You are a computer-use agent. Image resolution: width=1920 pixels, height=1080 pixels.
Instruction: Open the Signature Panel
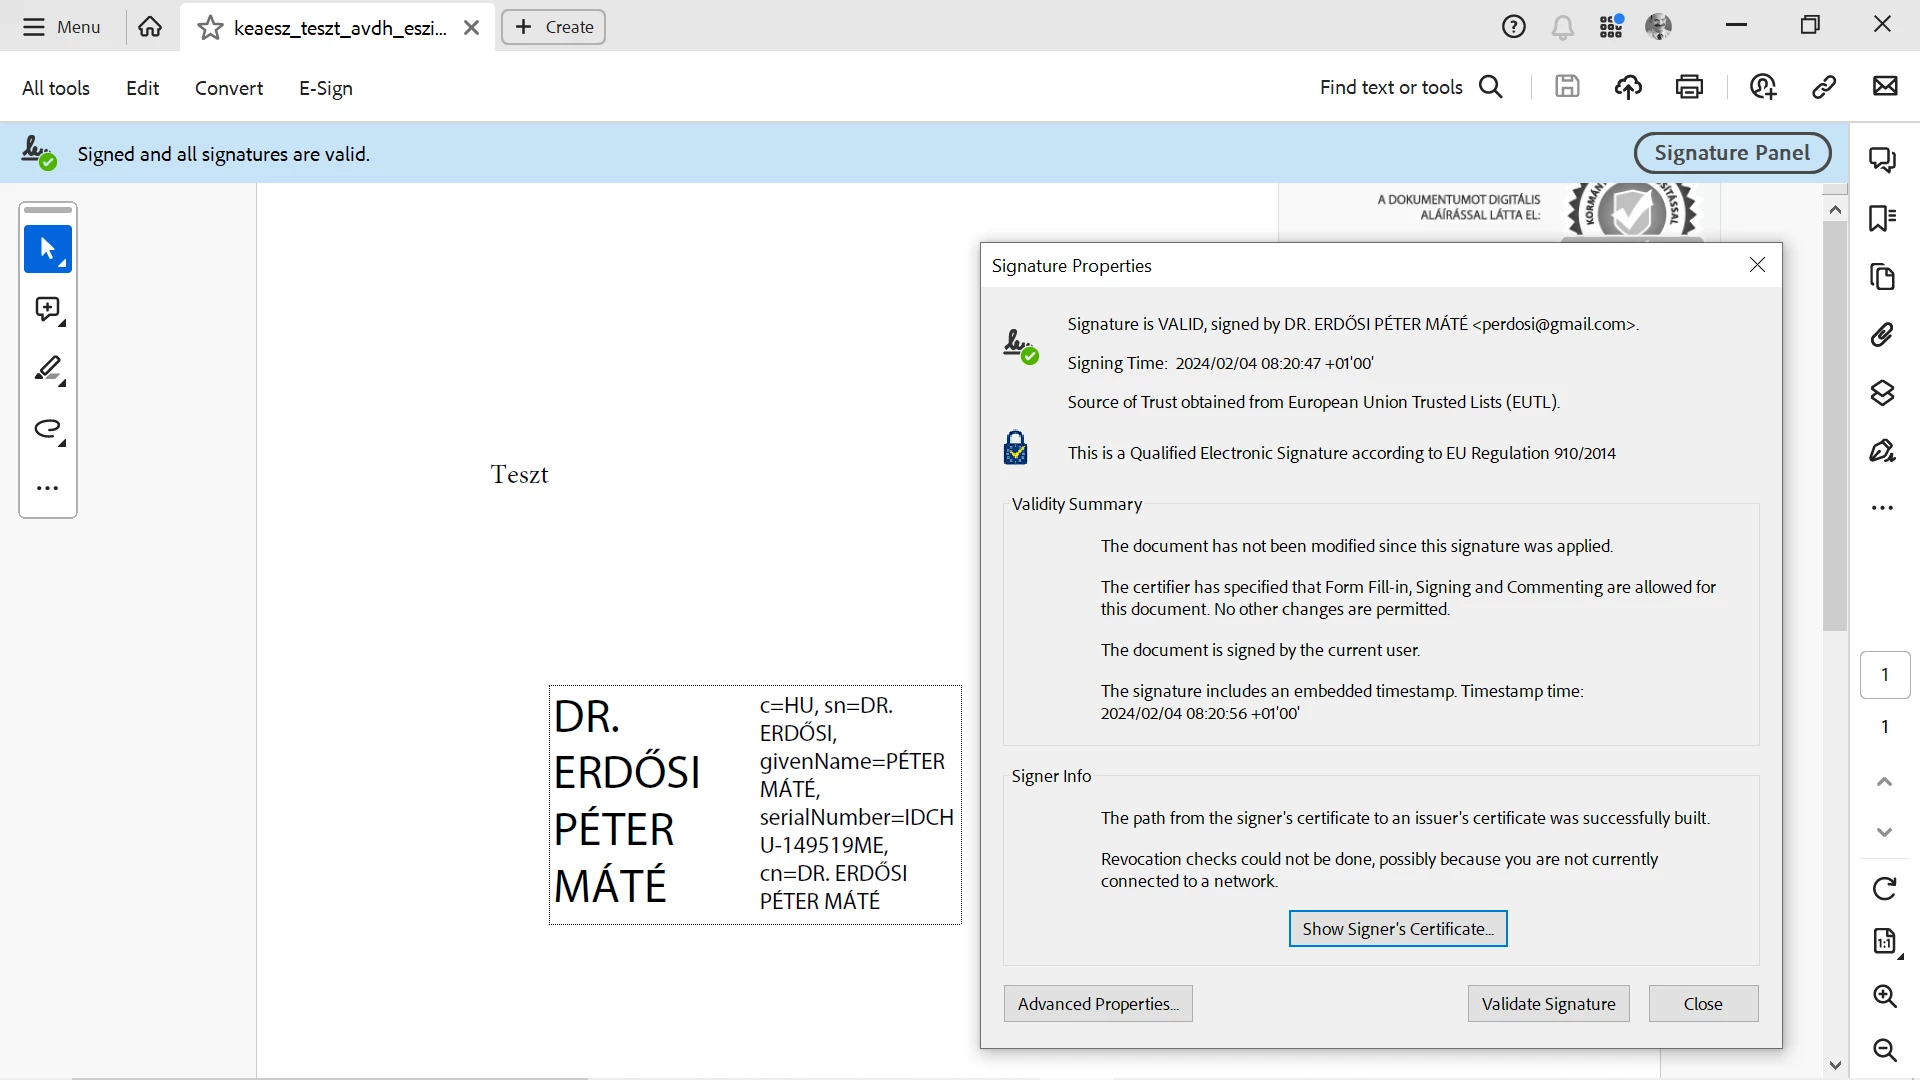(1732, 153)
